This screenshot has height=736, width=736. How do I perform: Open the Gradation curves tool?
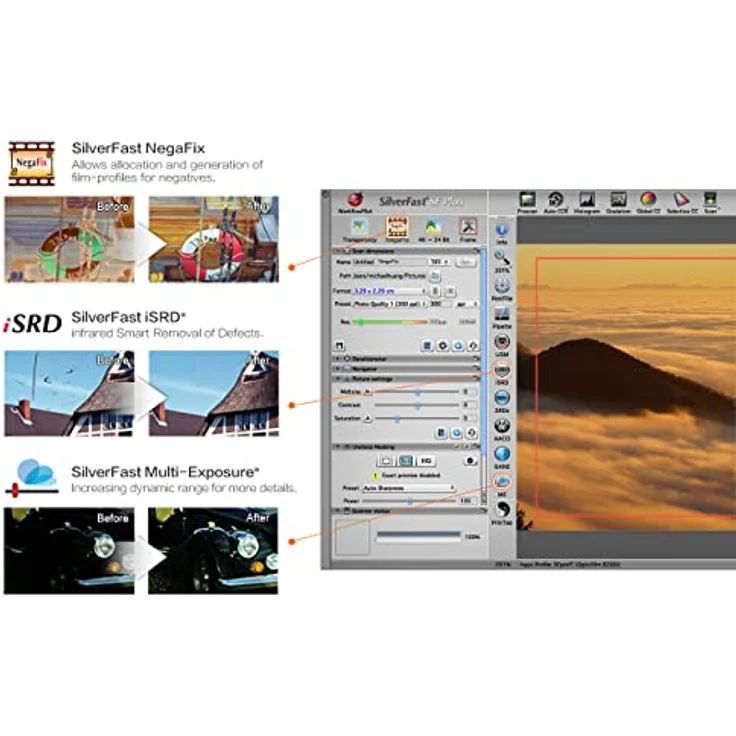click(618, 201)
